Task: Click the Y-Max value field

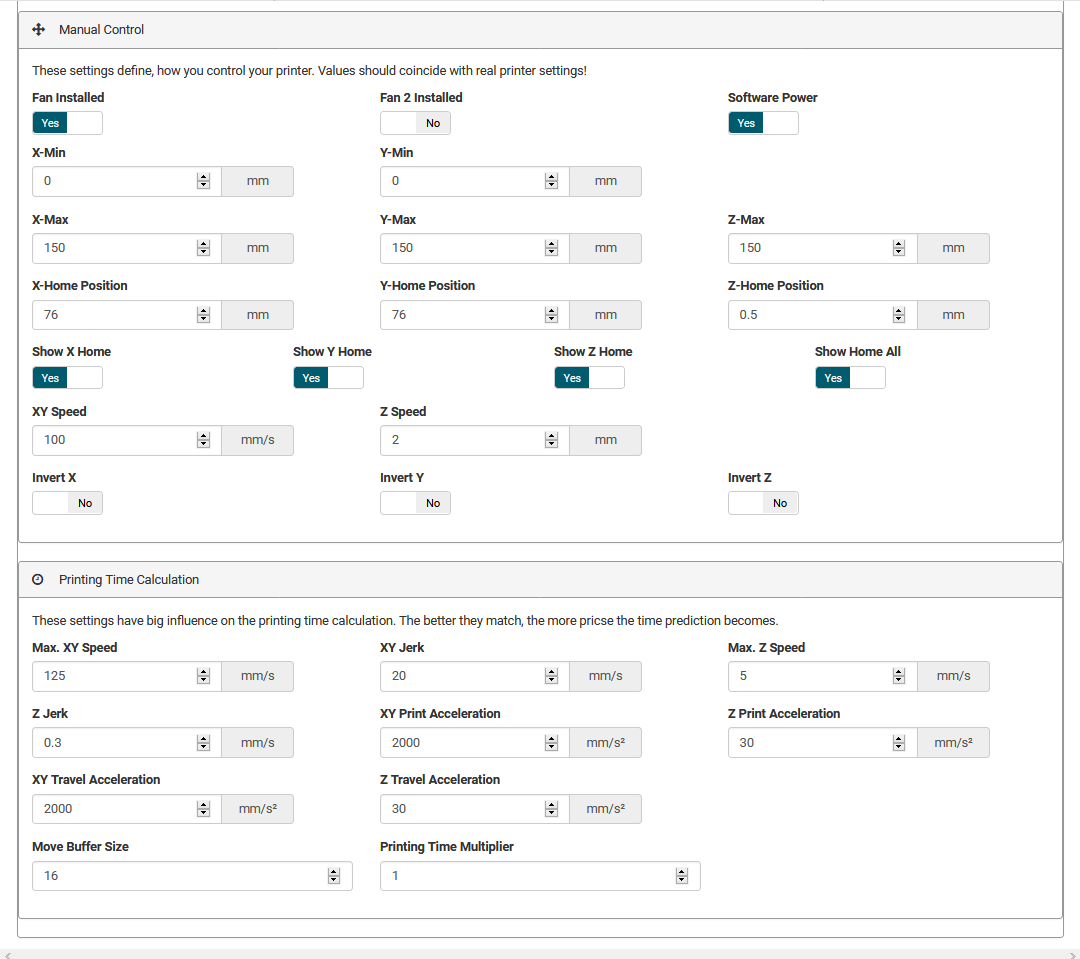Action: [475, 248]
